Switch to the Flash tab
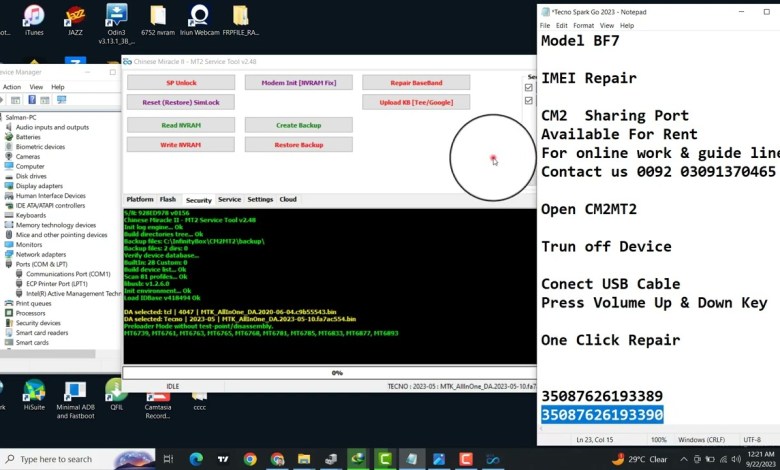 click(168, 200)
